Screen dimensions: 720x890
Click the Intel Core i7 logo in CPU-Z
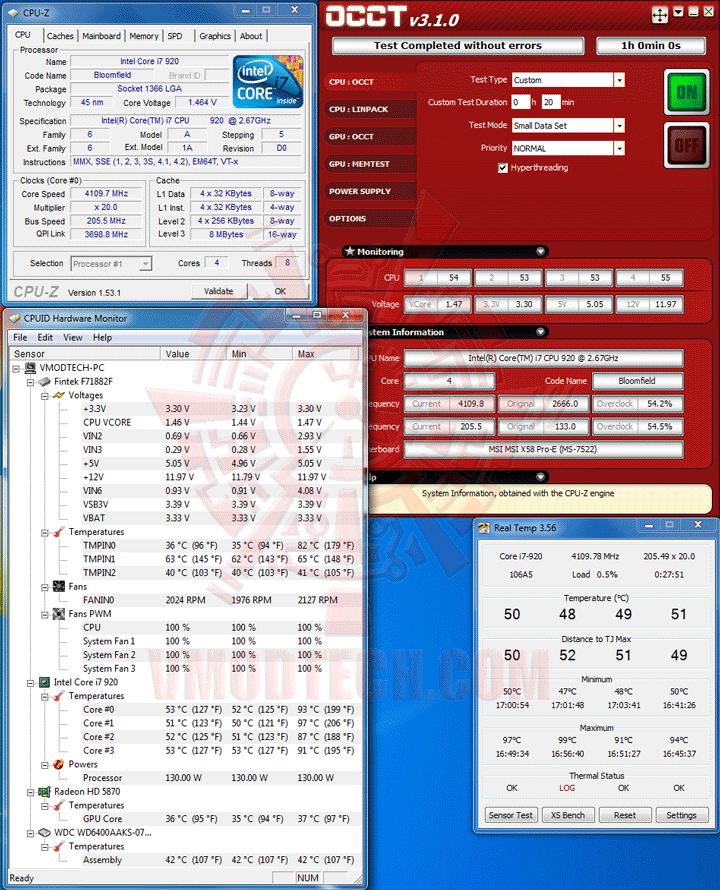pyautogui.click(x=268, y=82)
